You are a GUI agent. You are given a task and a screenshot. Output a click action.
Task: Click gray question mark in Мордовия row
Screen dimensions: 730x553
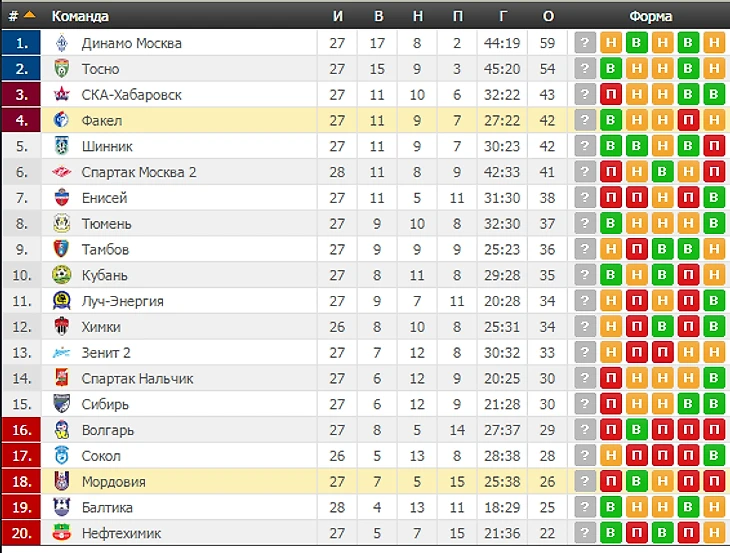[585, 481]
